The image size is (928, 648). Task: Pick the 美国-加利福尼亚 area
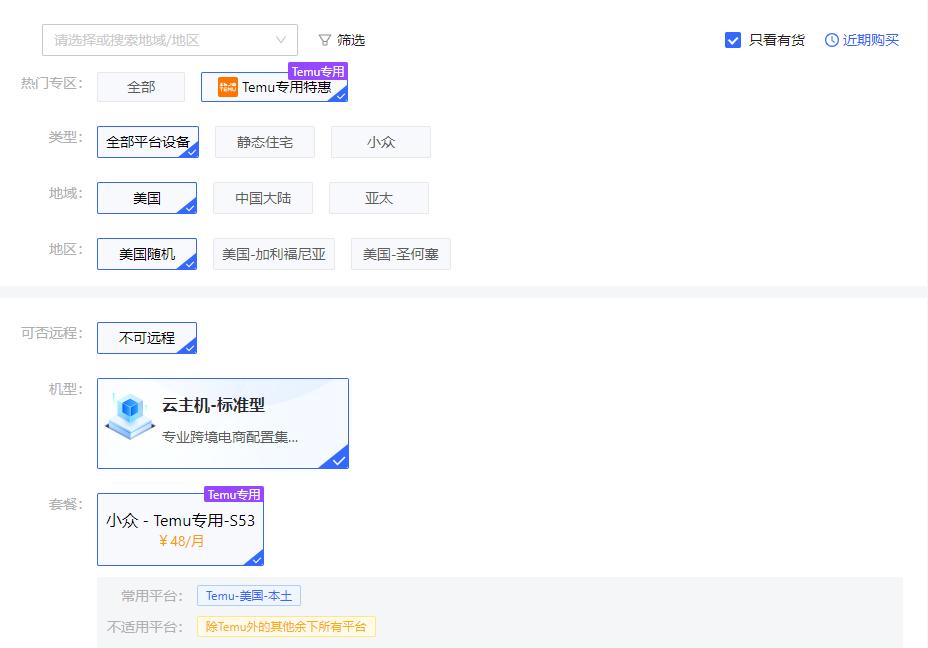(x=274, y=254)
